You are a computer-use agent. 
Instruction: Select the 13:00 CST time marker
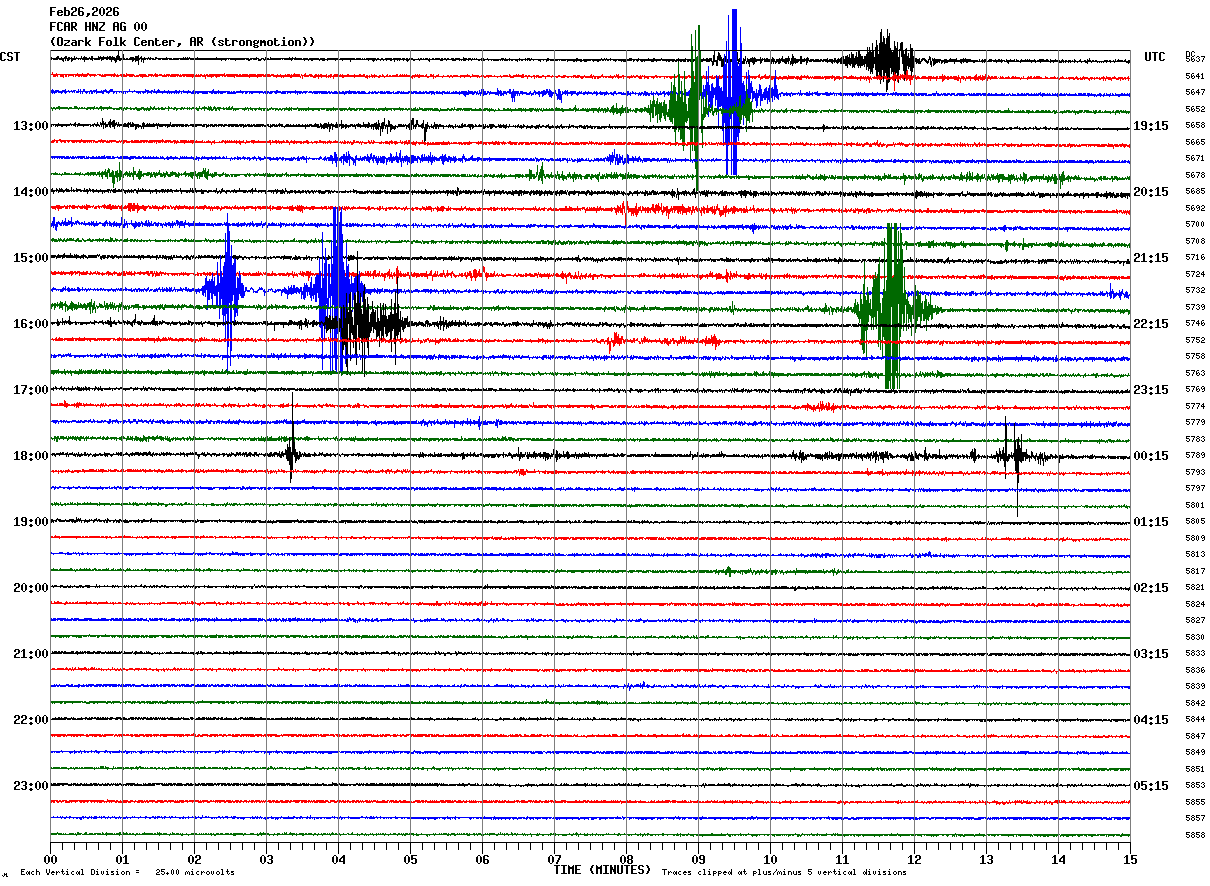pyautogui.click(x=30, y=126)
